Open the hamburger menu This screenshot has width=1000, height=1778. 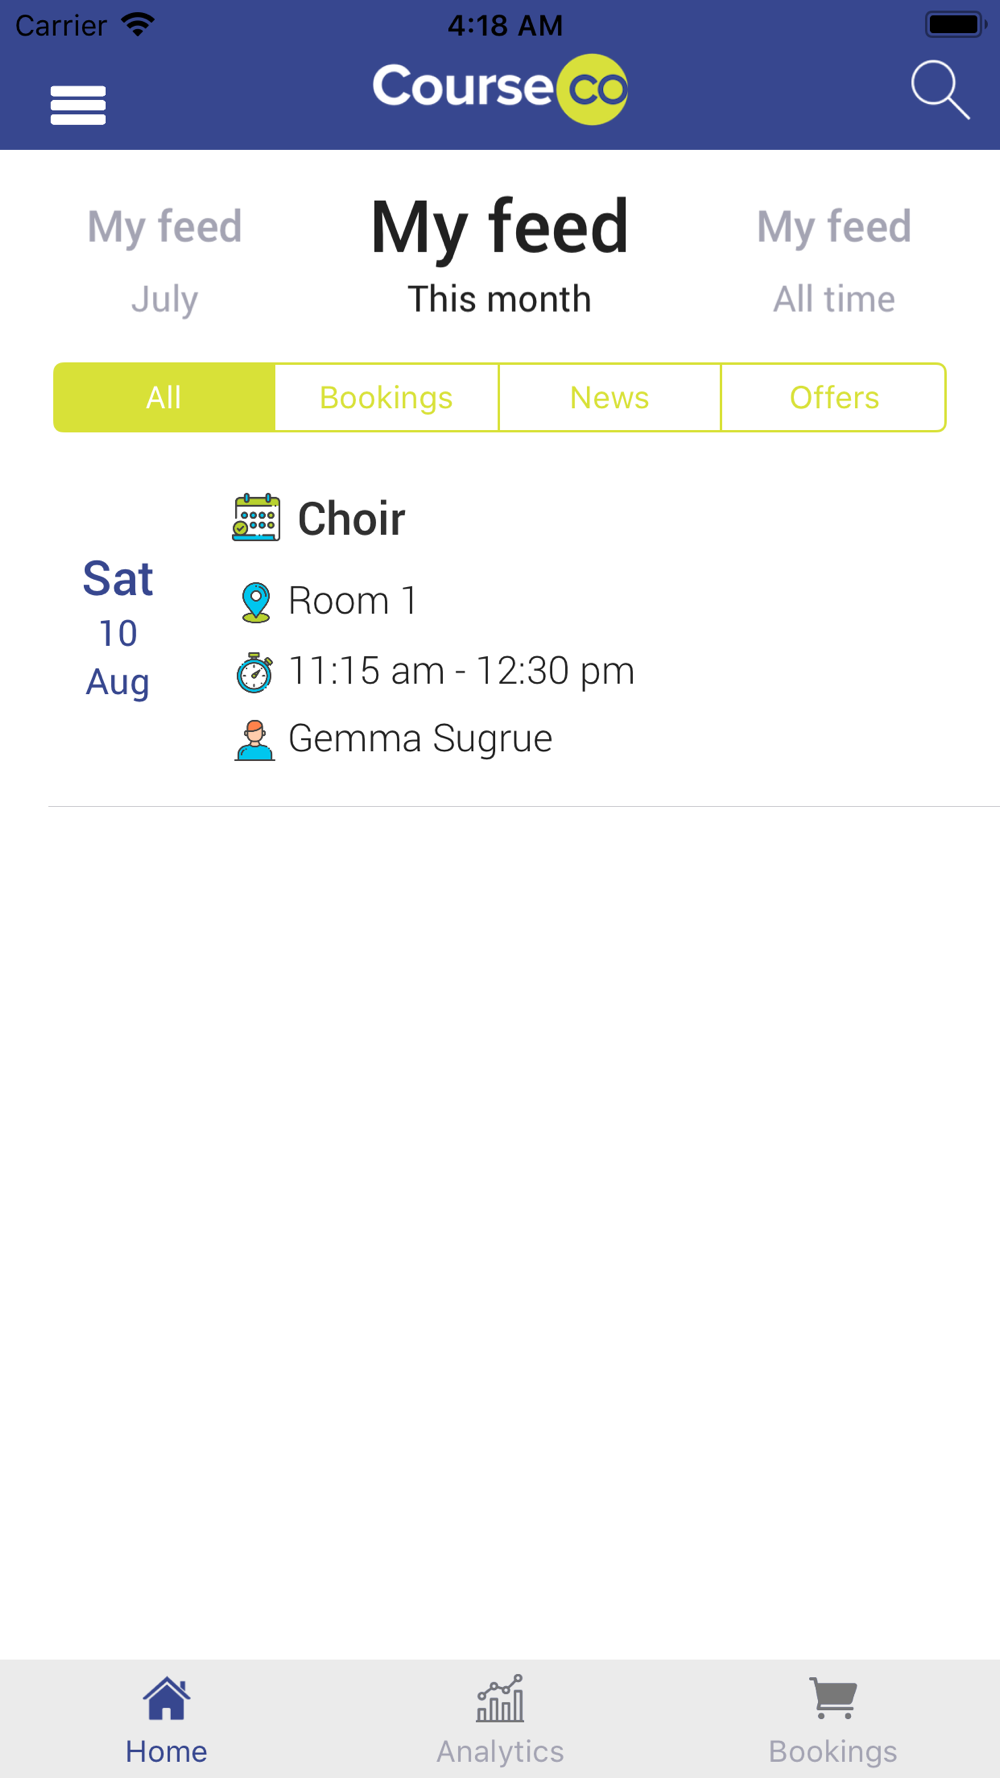(x=78, y=105)
